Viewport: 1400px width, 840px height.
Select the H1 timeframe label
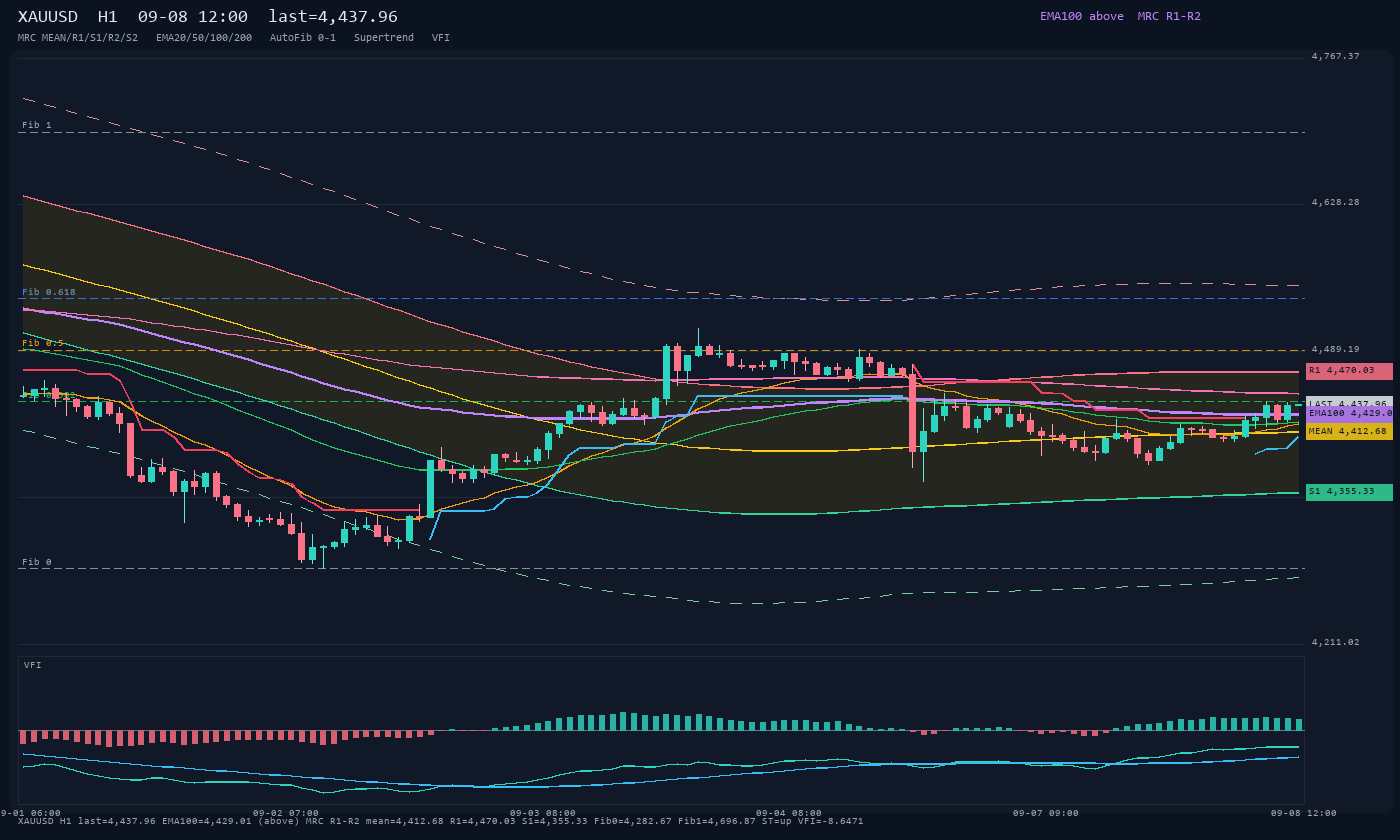coord(108,17)
